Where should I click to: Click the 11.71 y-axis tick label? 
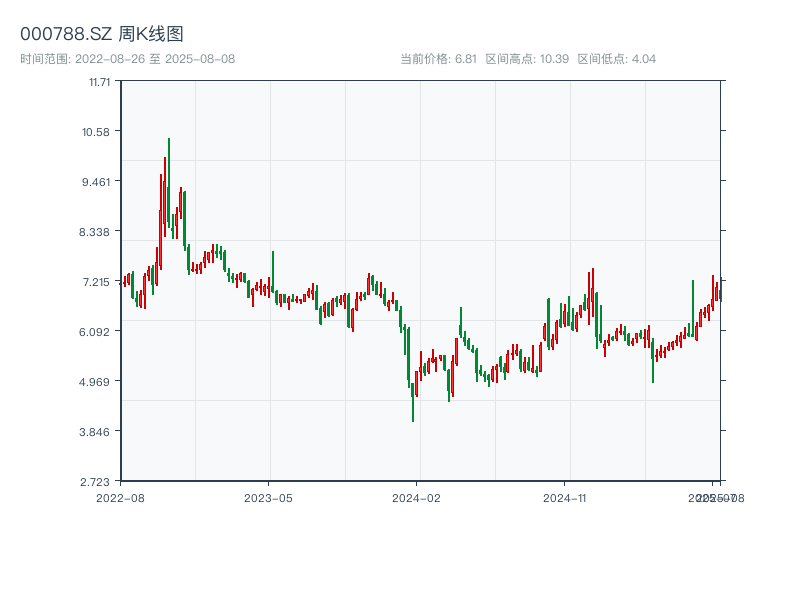click(x=99, y=82)
